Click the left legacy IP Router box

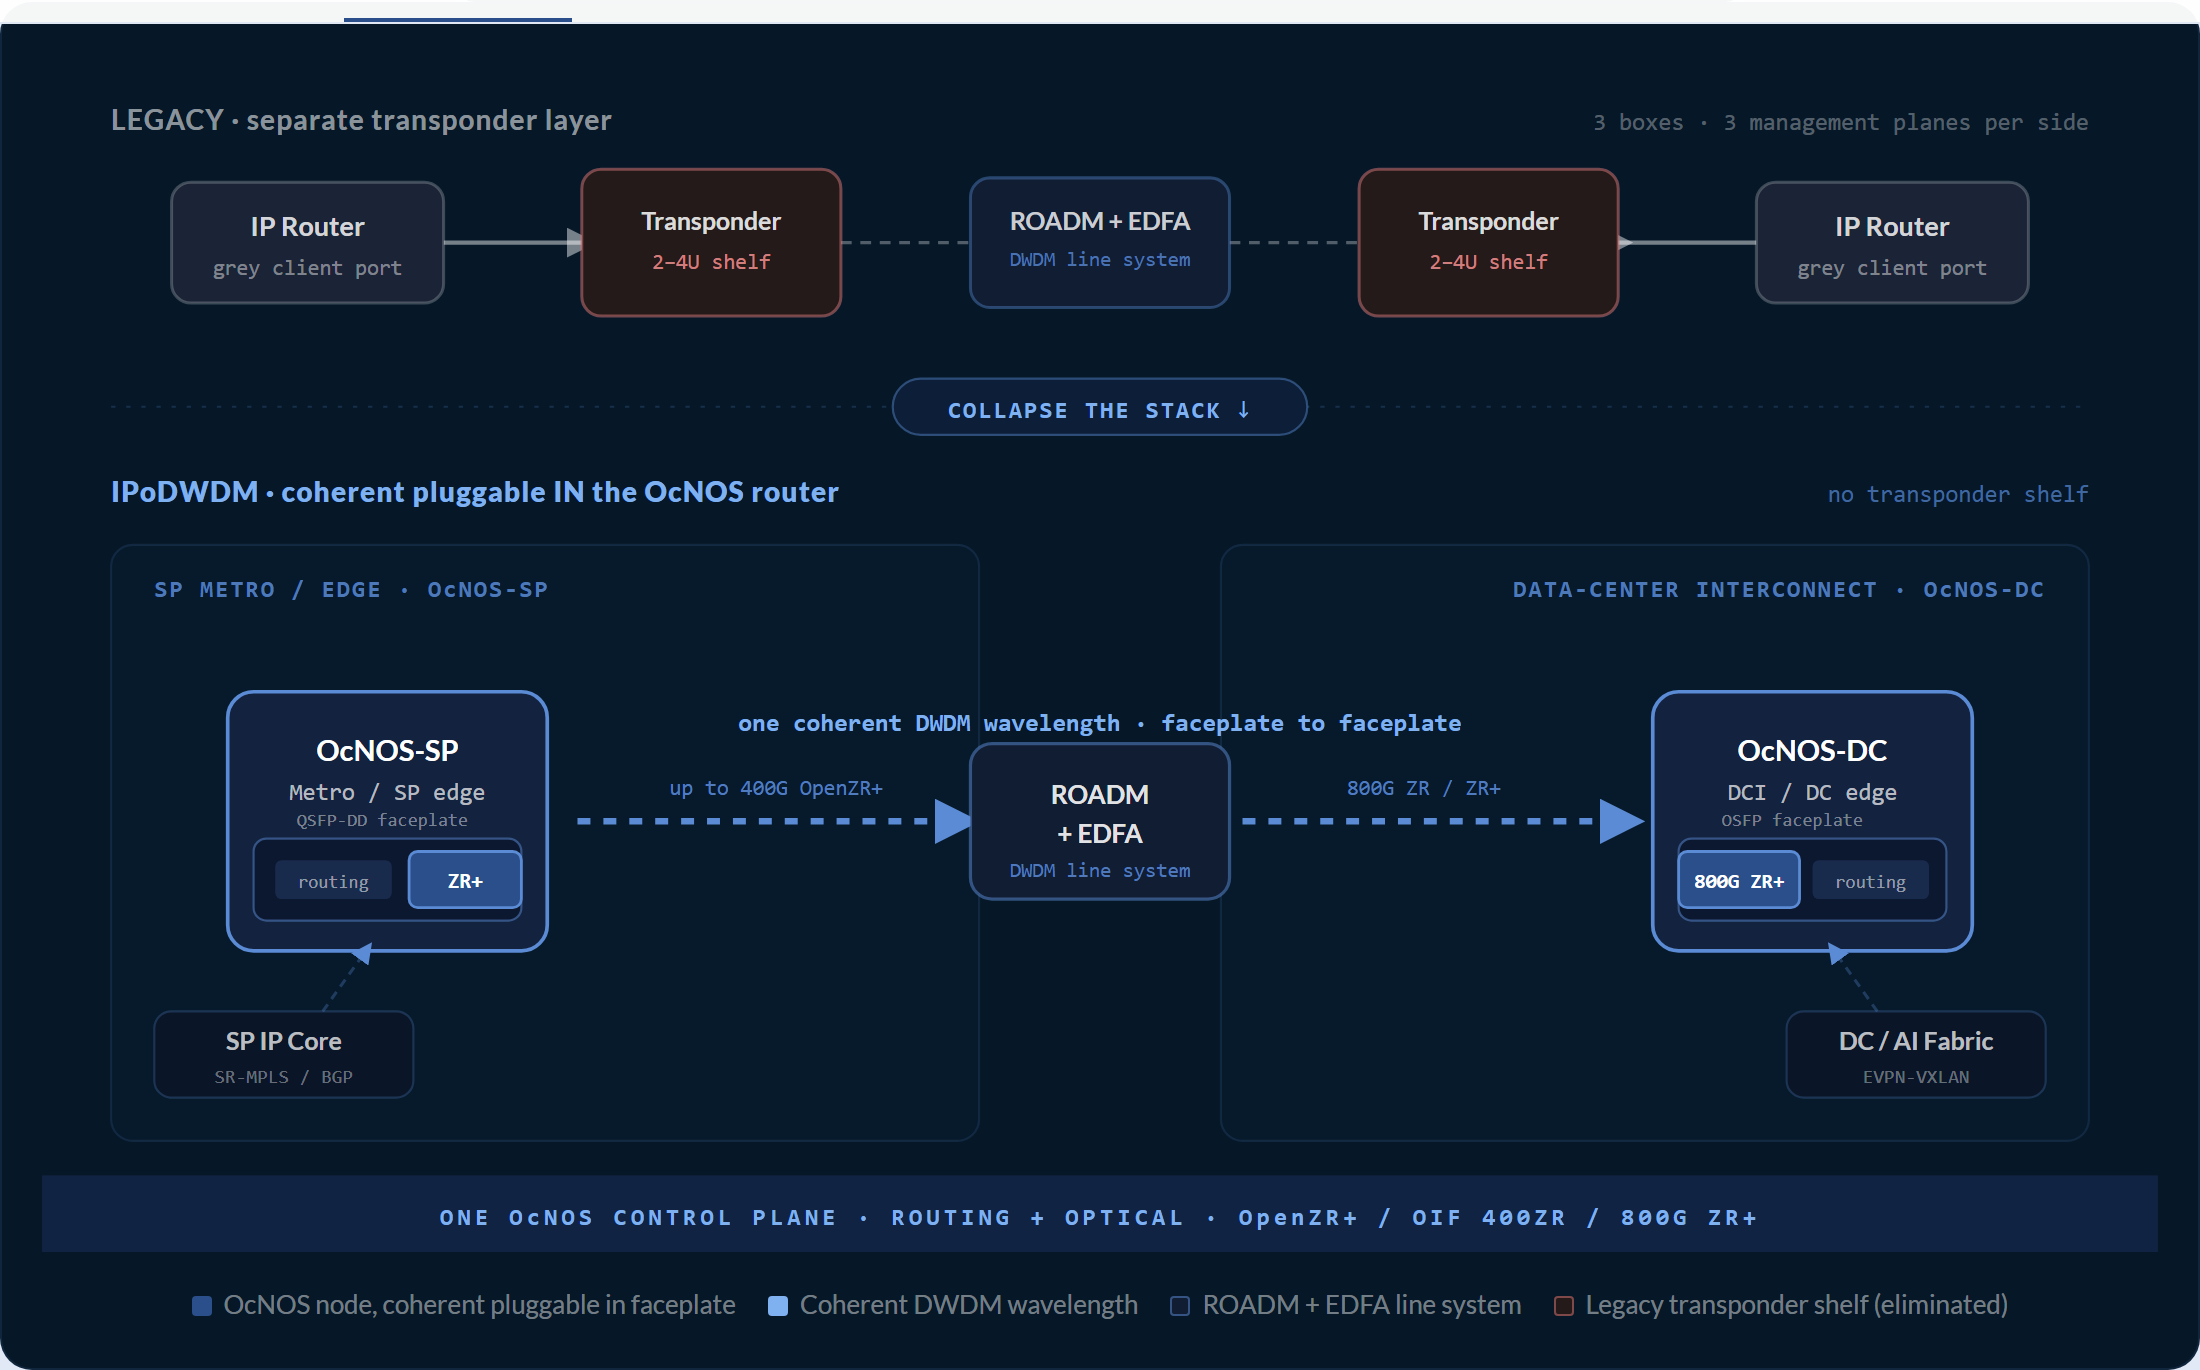(x=307, y=243)
